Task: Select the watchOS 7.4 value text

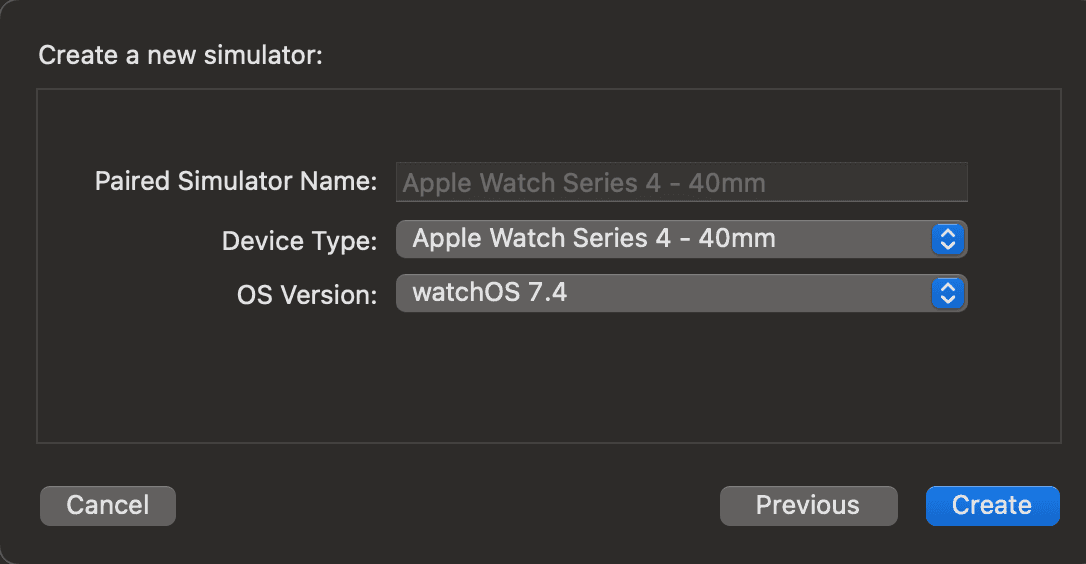Action: (x=490, y=293)
